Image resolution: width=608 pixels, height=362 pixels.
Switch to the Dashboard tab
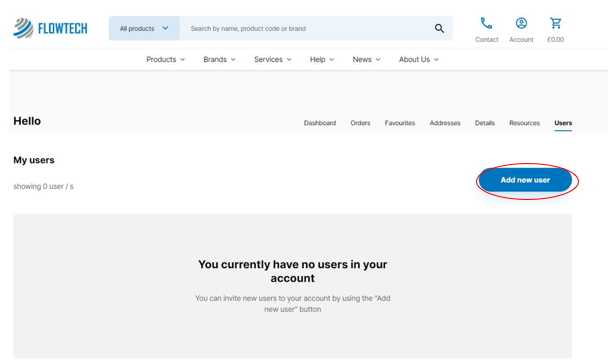(x=320, y=123)
